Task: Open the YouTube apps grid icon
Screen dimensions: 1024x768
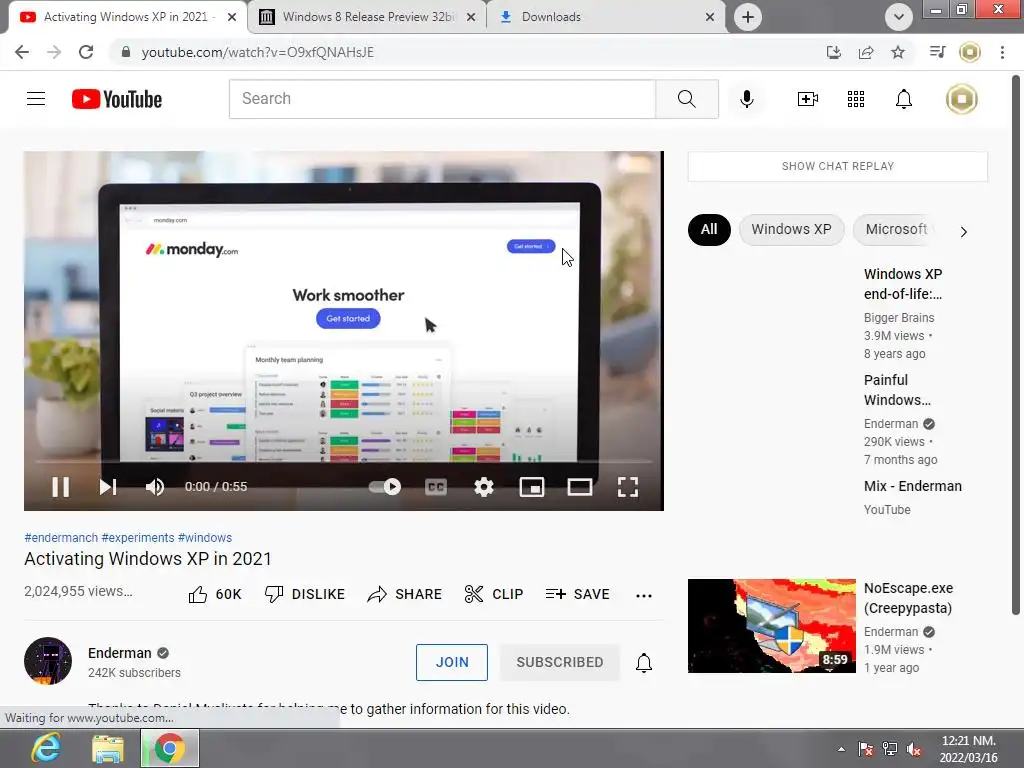Action: tap(856, 99)
